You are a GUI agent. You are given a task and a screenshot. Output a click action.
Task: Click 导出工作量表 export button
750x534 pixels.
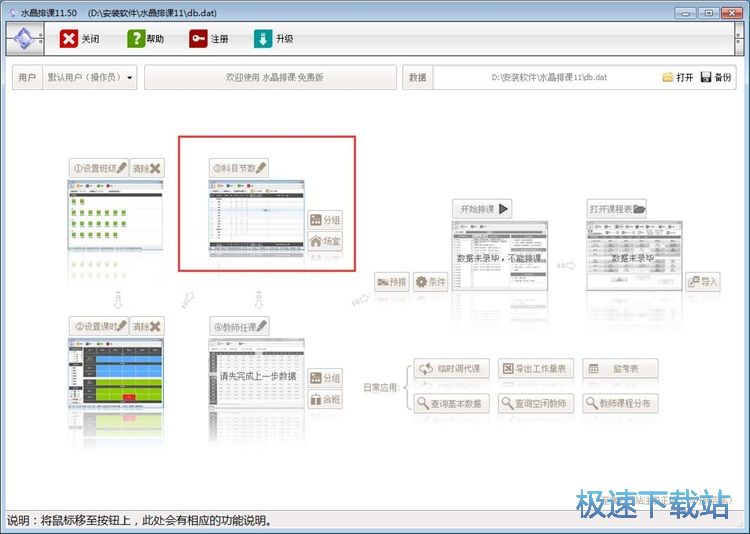[x=536, y=368]
